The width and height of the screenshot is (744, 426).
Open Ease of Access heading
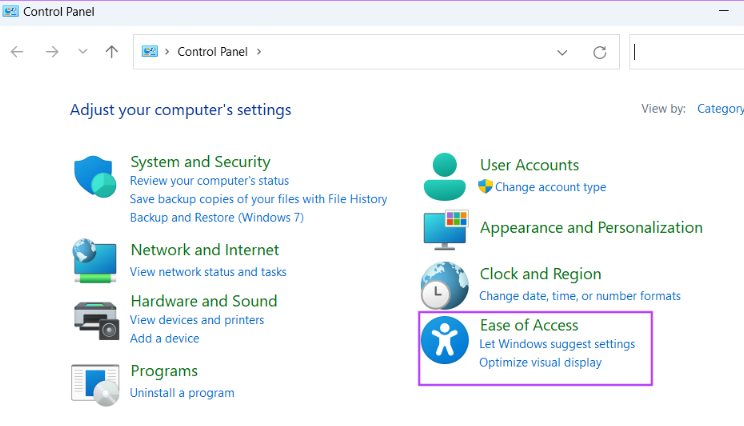pyautogui.click(x=529, y=325)
